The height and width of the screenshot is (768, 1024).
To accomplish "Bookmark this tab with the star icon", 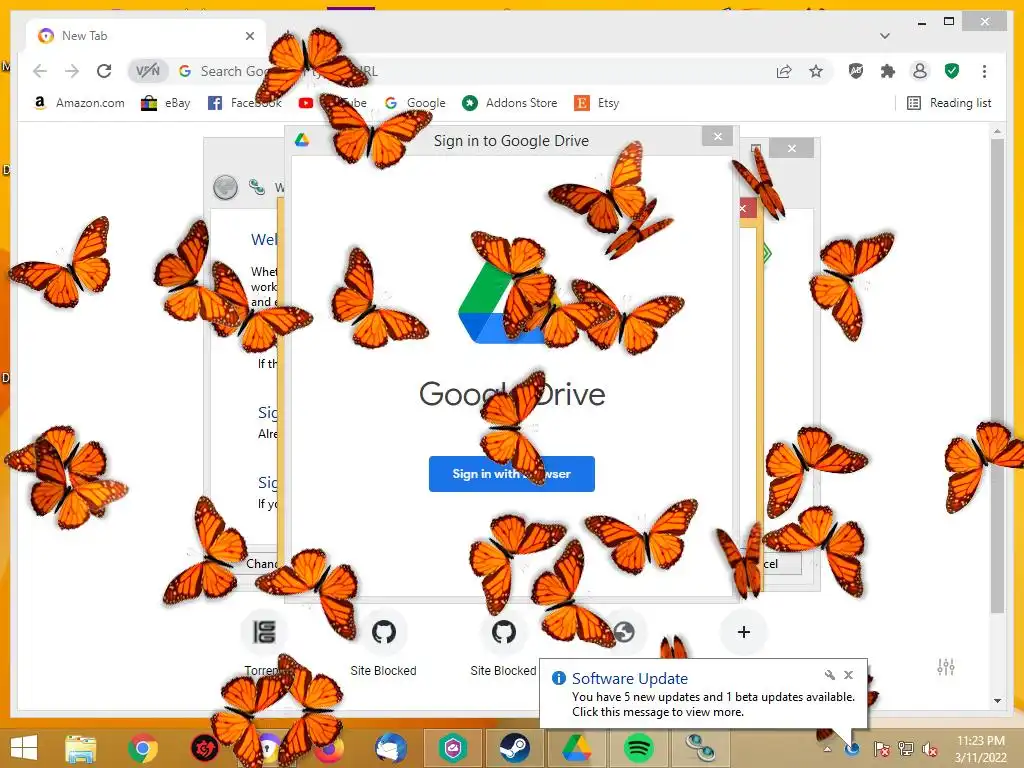I will pyautogui.click(x=816, y=71).
